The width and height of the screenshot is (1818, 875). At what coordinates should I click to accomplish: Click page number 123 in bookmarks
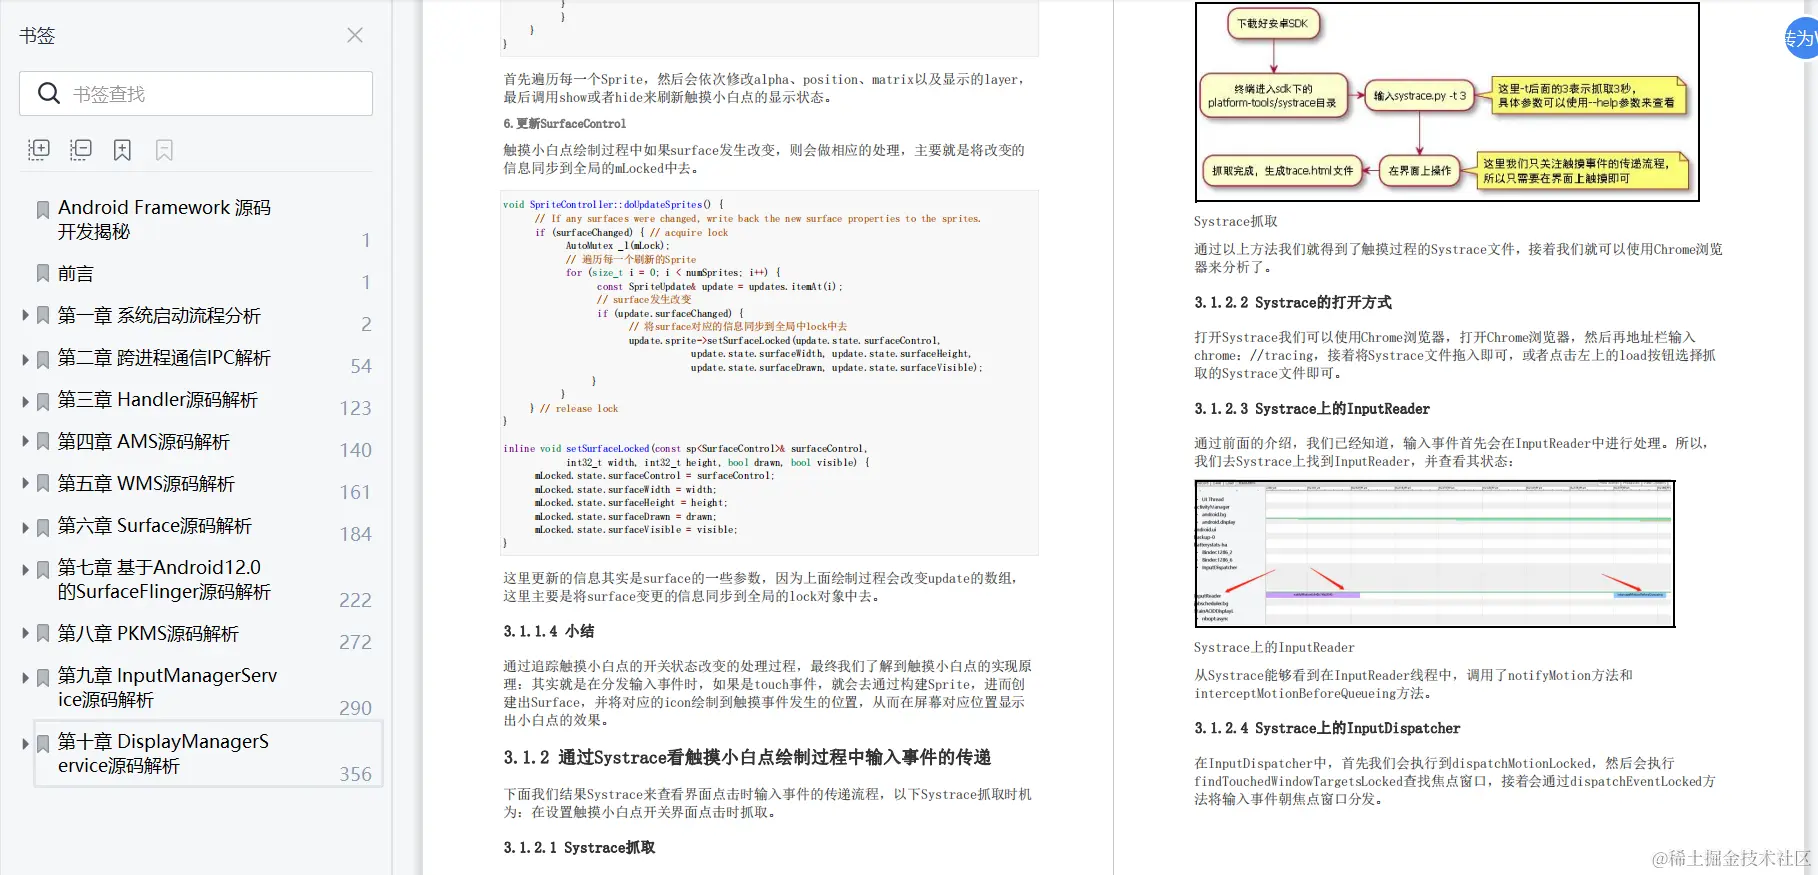coord(356,408)
